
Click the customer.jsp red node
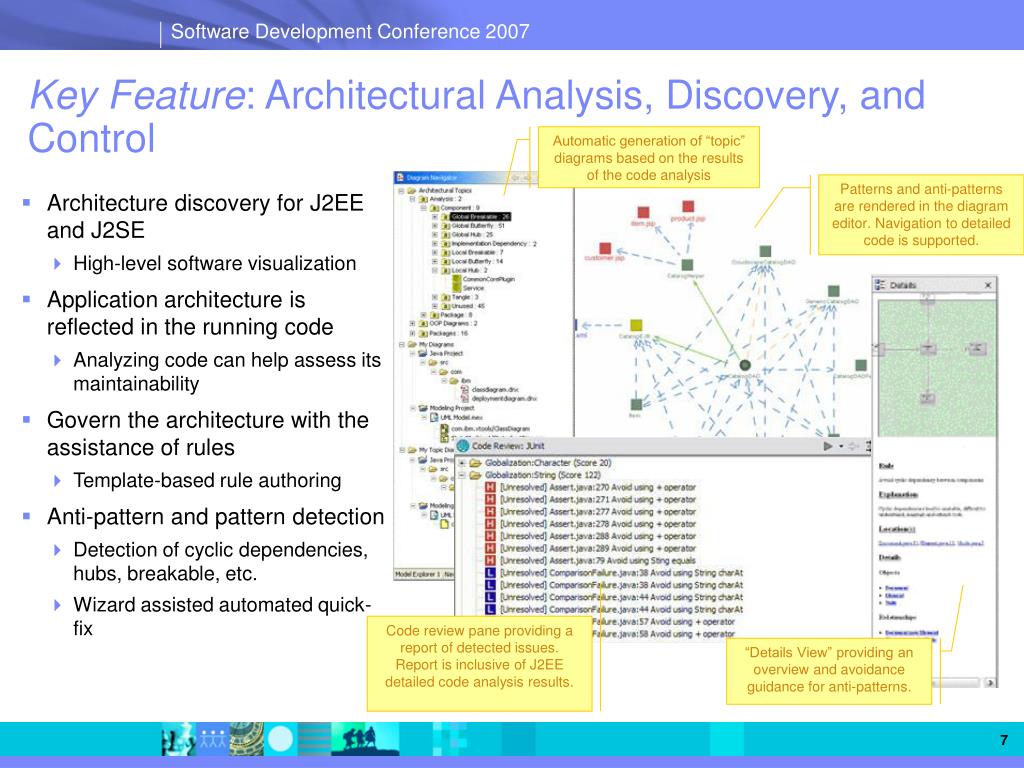click(605, 248)
